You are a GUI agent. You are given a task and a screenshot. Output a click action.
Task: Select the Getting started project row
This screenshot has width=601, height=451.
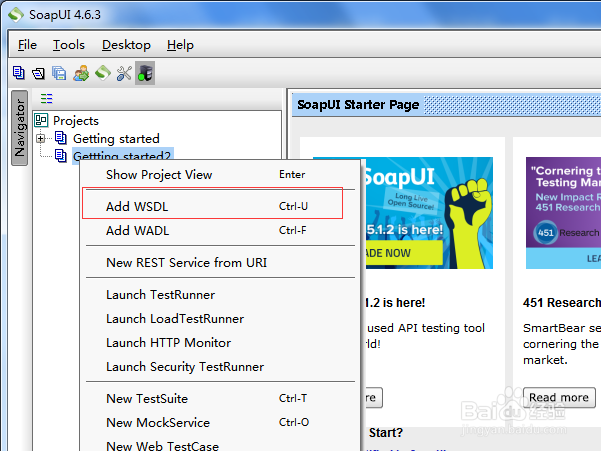(116, 138)
